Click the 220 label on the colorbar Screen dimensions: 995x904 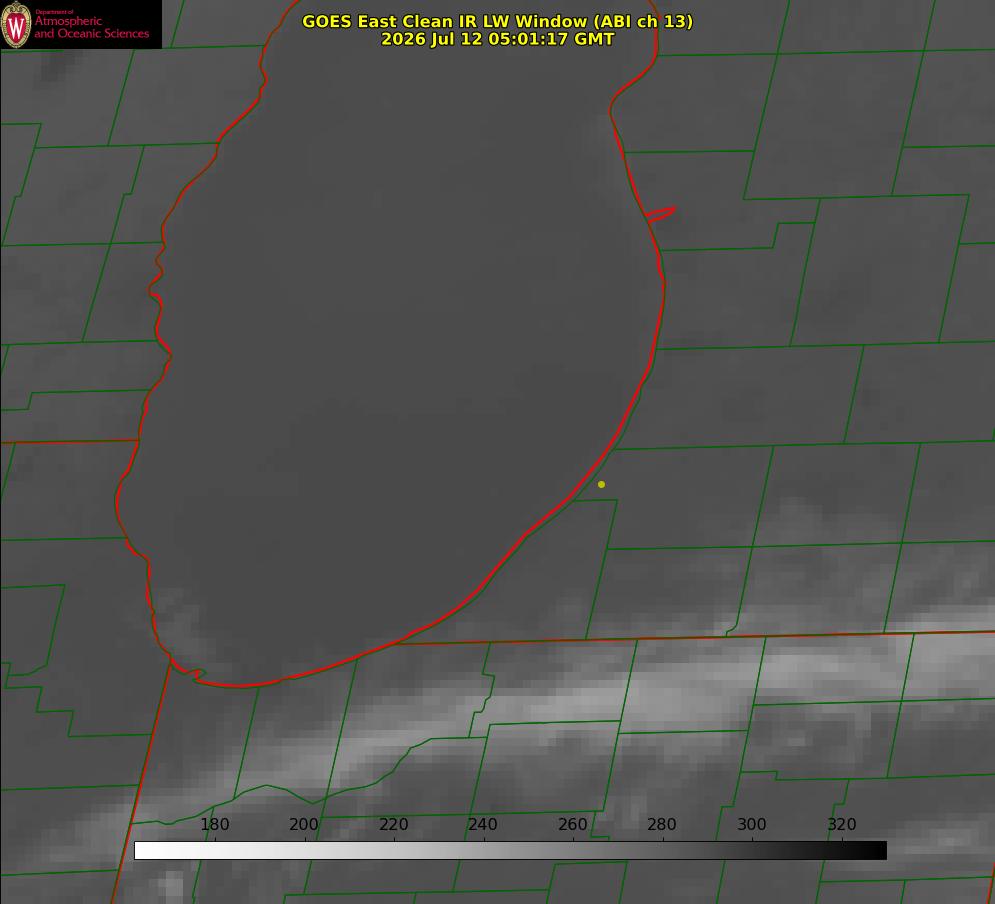393,824
